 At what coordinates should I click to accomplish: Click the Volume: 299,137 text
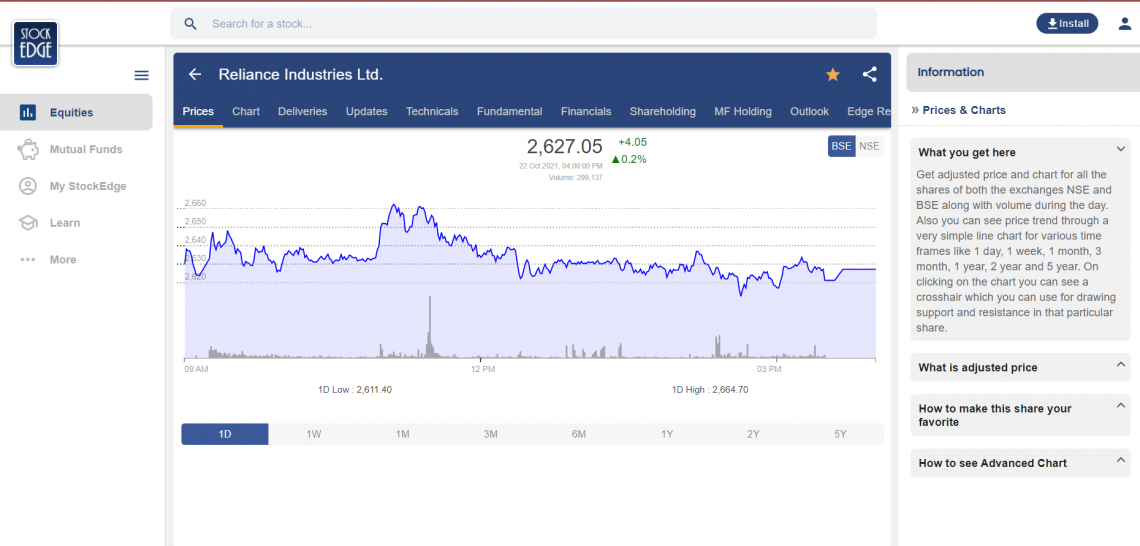tap(576, 177)
